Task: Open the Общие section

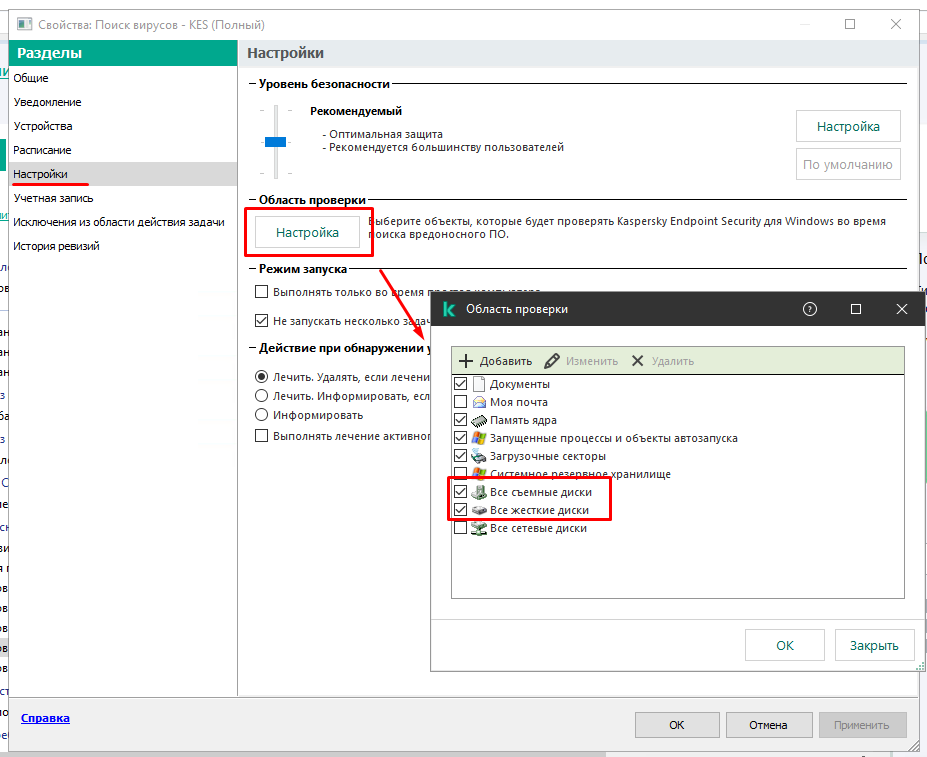Action: (x=123, y=78)
